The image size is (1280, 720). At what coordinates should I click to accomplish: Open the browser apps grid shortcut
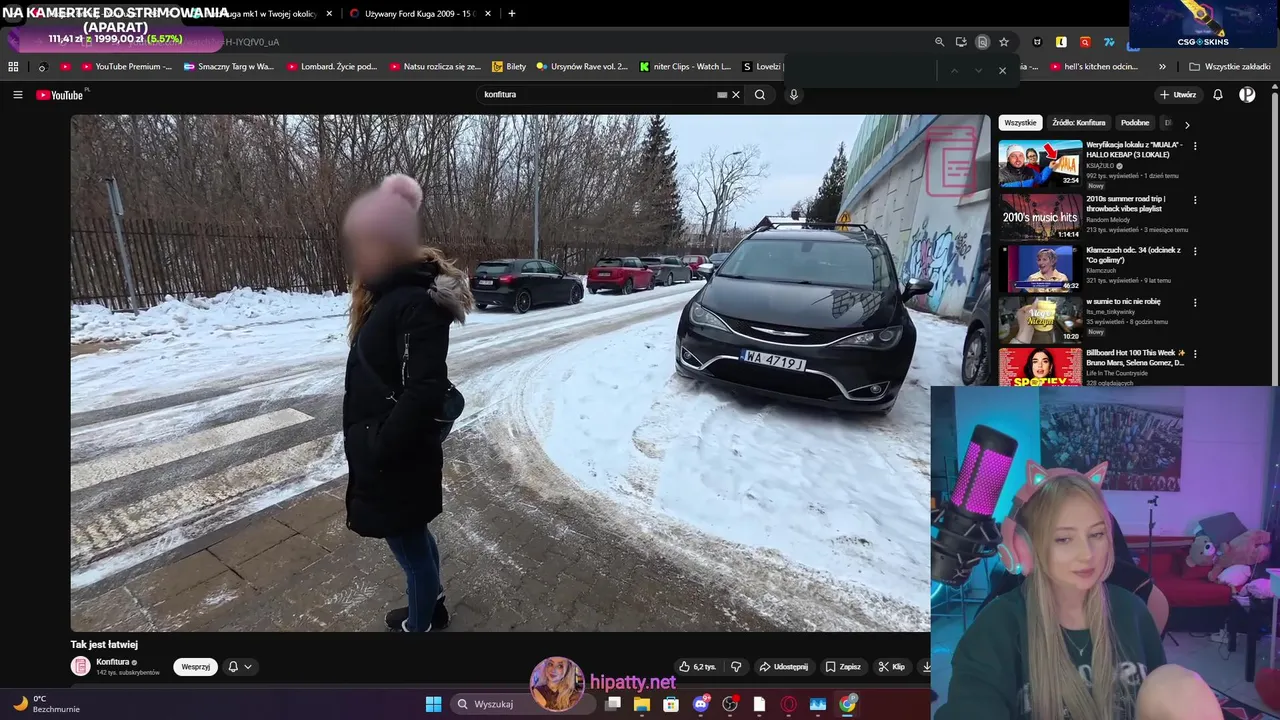13,67
